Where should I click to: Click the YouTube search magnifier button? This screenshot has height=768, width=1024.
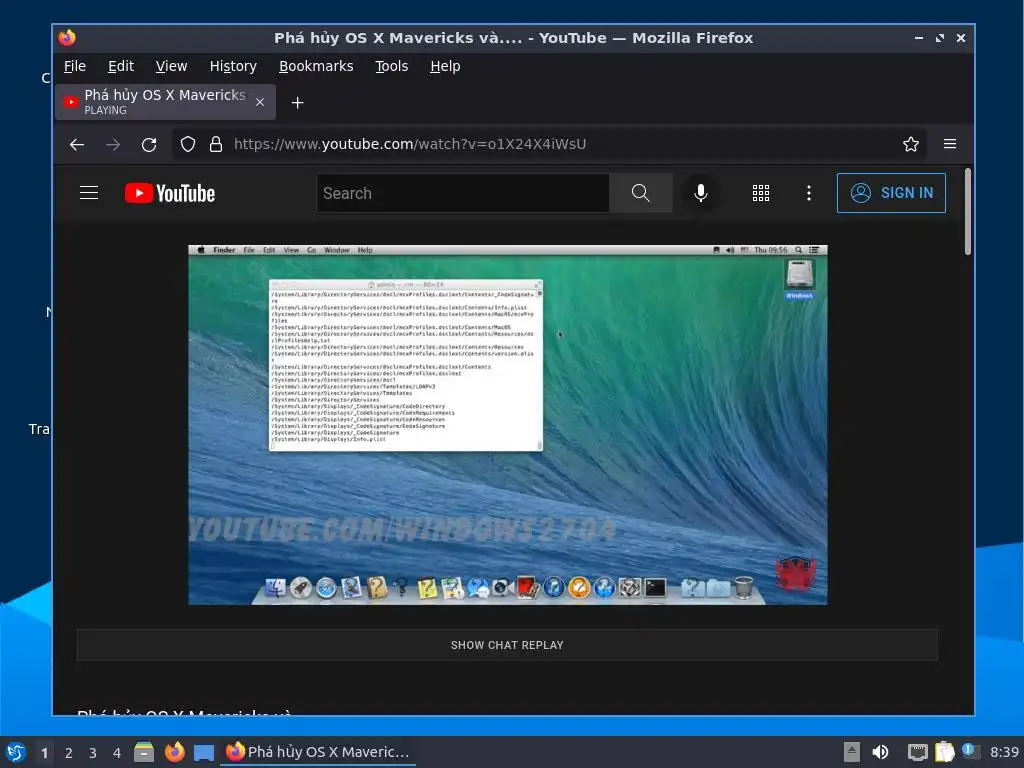pos(641,193)
